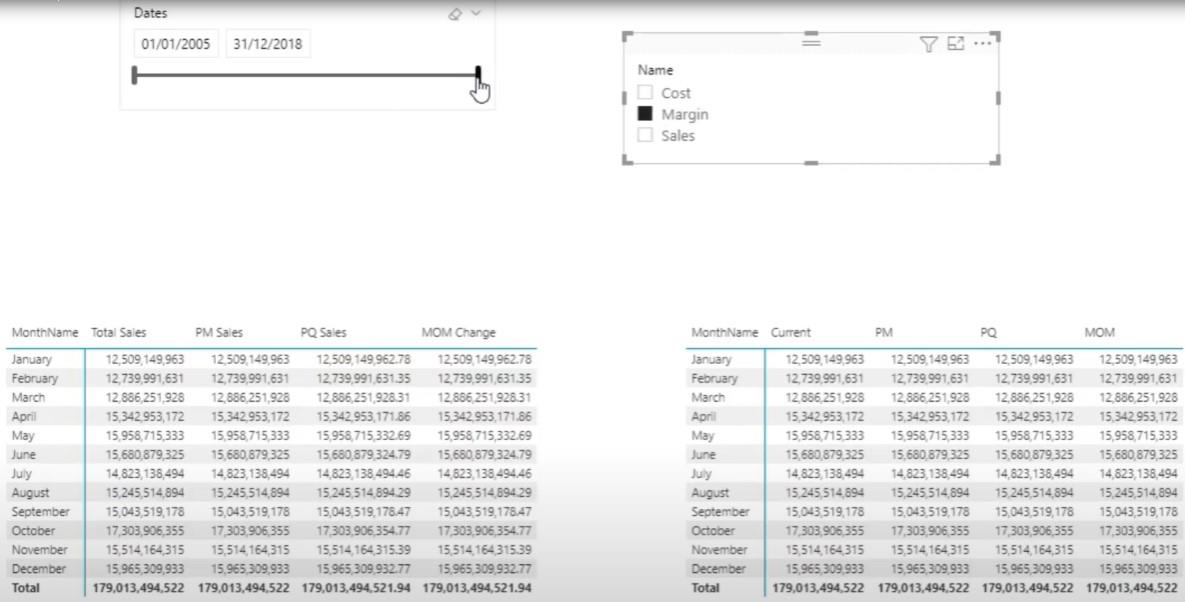Click the PM column header in right table
This screenshot has height=602, width=1185.
click(883, 332)
